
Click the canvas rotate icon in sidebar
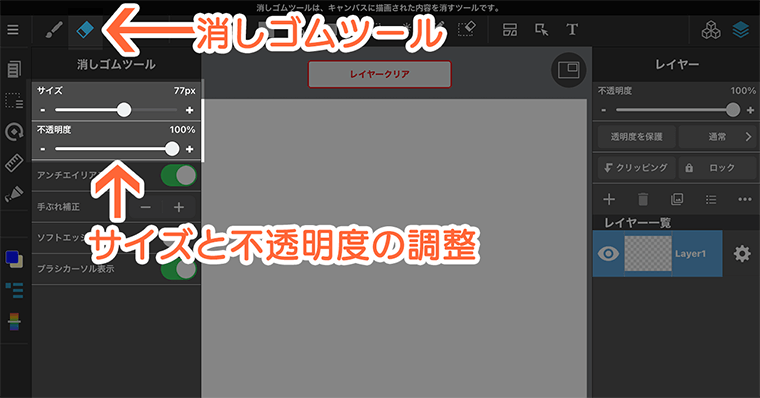pyautogui.click(x=14, y=132)
